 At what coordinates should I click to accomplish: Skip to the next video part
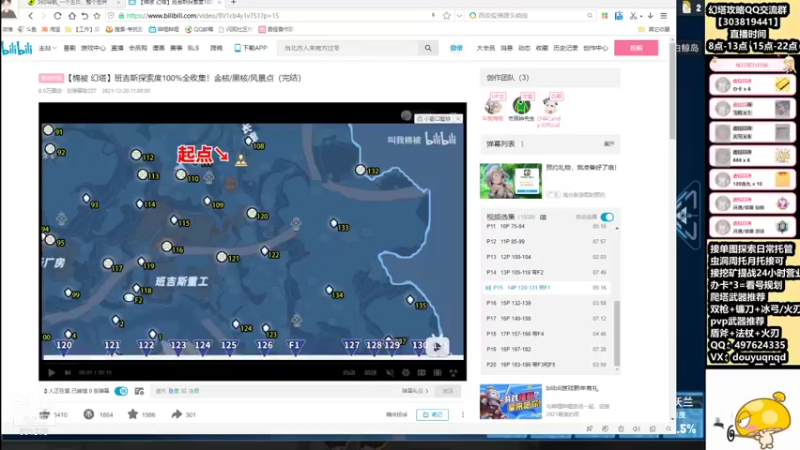click(x=67, y=372)
